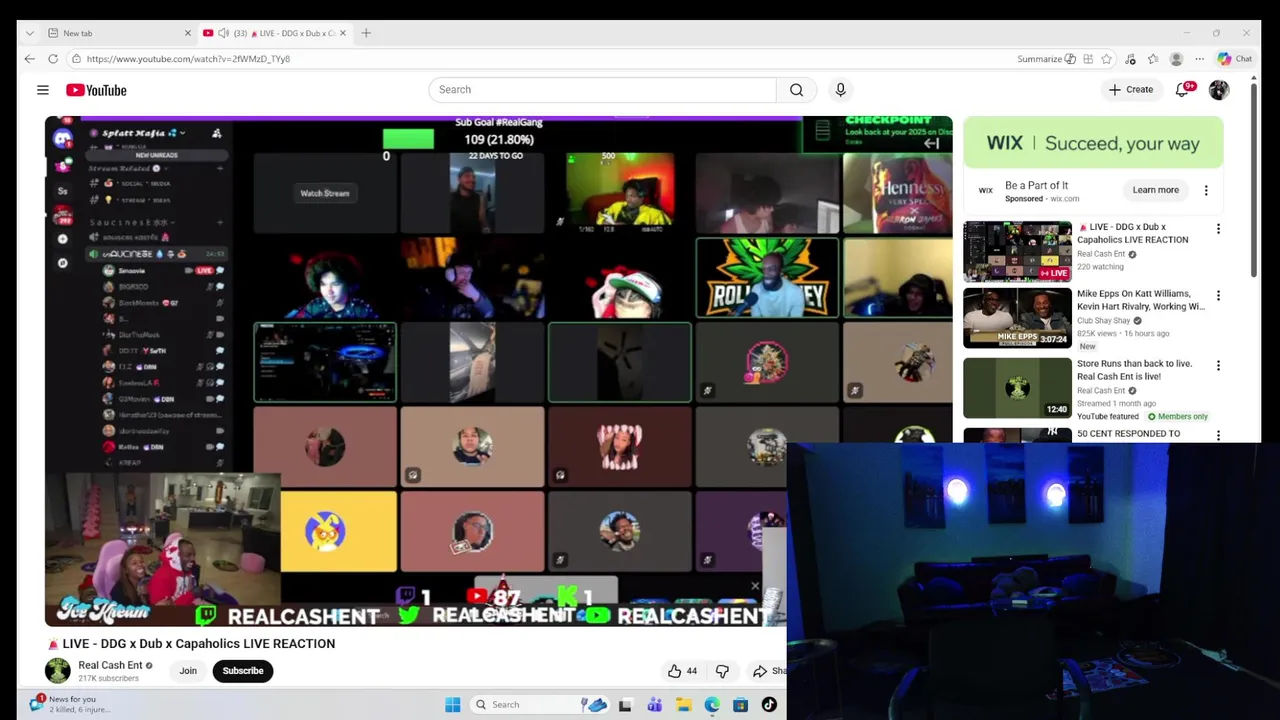Open Windows Start menu

452,704
